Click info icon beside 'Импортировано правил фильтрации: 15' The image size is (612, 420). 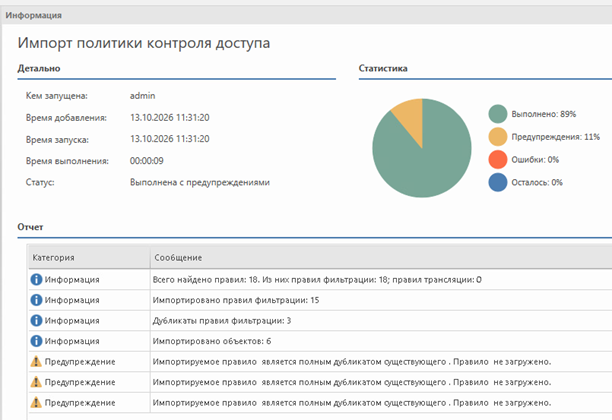(36, 300)
